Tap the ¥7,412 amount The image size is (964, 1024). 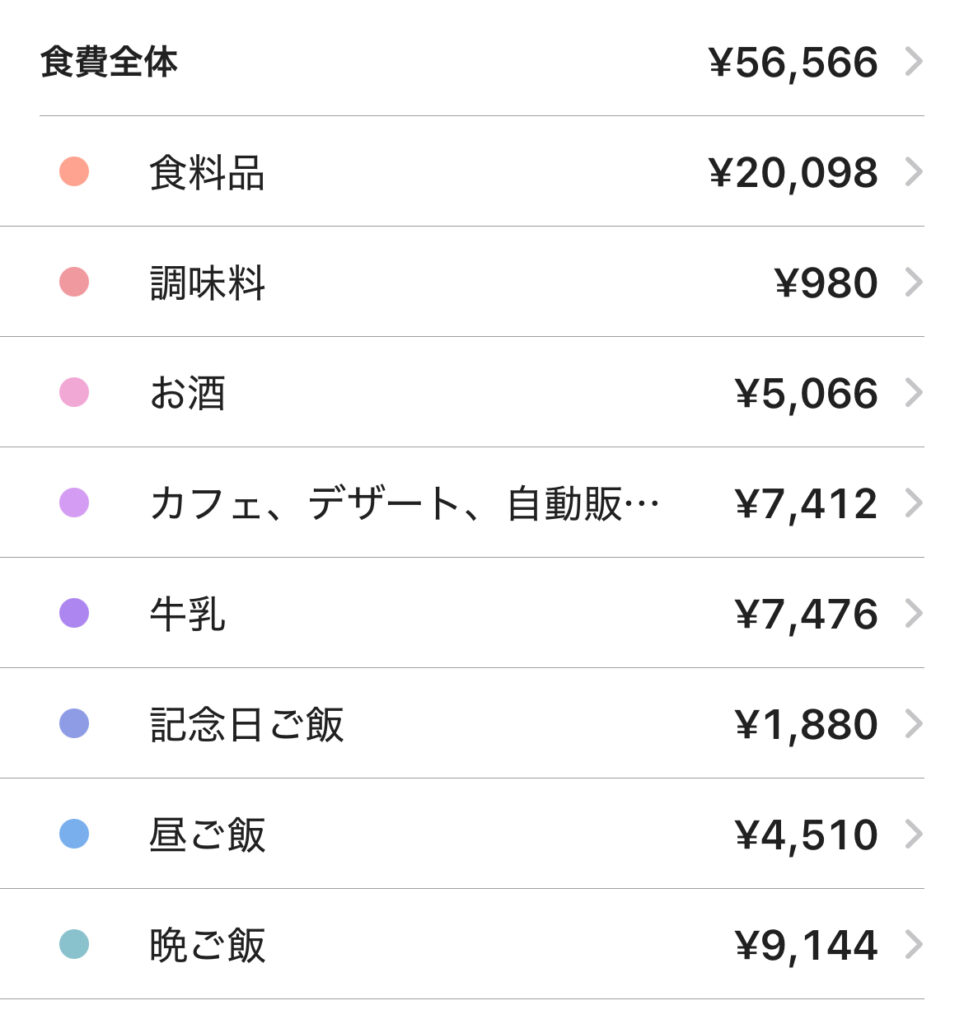(x=806, y=505)
